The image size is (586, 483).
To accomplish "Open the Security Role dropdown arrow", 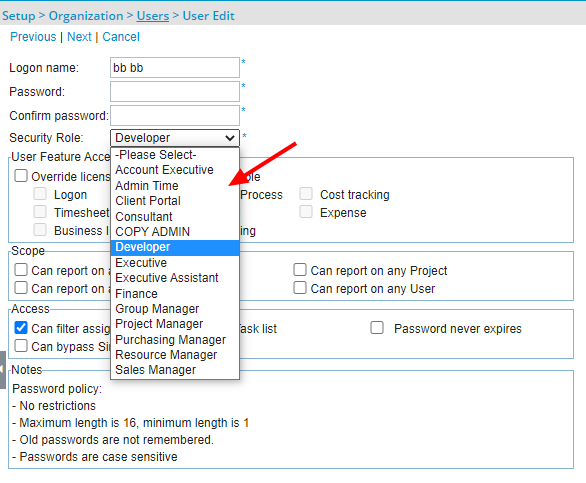I will pos(230,138).
